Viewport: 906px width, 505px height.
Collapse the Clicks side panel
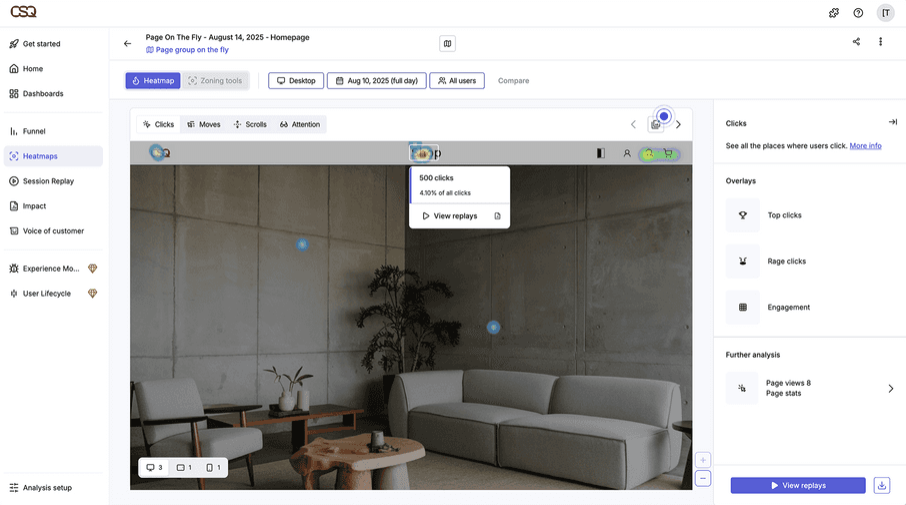[x=892, y=122]
